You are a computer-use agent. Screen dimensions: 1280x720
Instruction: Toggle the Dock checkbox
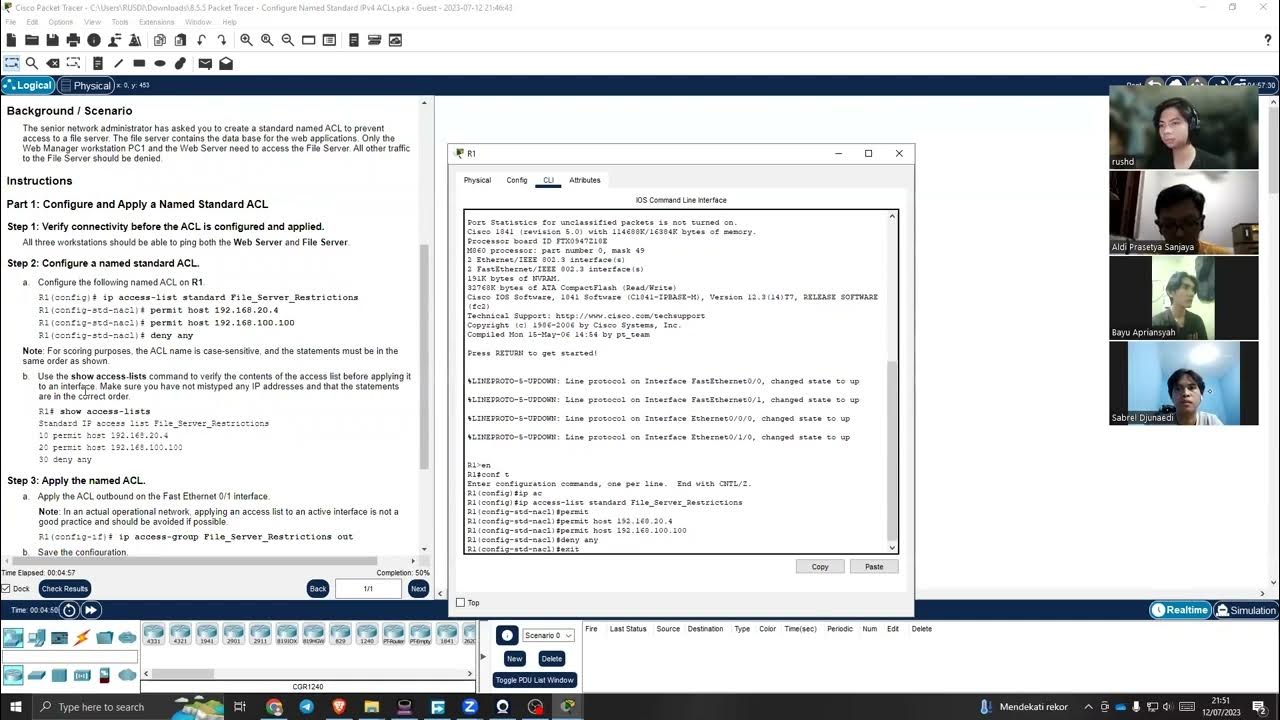[6, 588]
